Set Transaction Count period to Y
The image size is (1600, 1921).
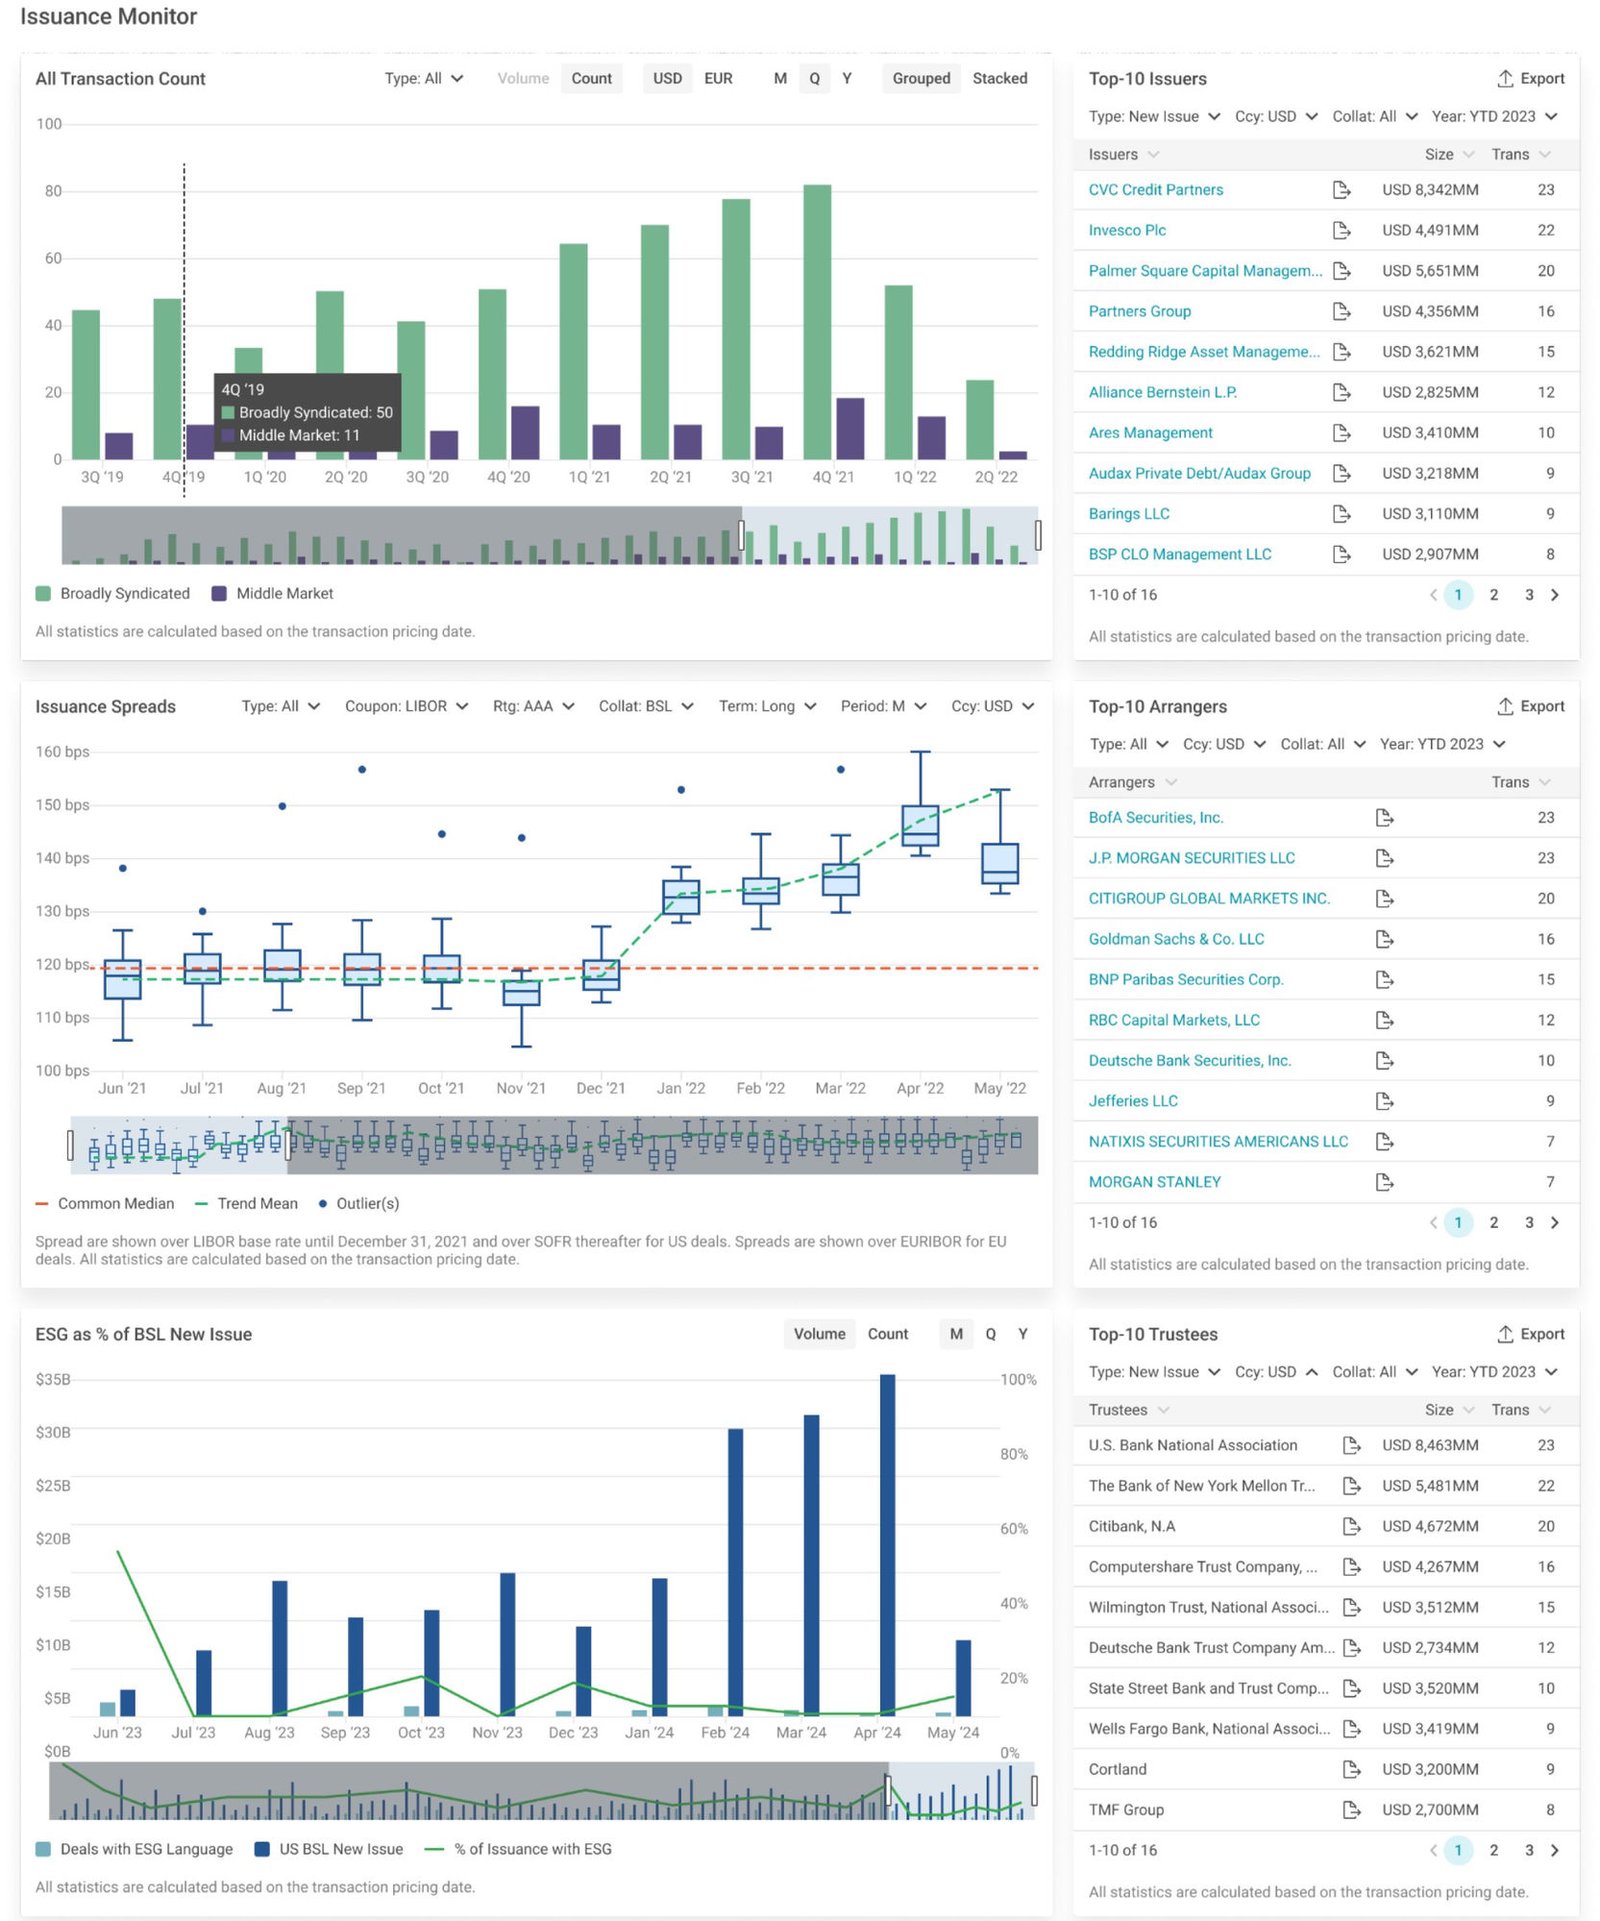[847, 78]
